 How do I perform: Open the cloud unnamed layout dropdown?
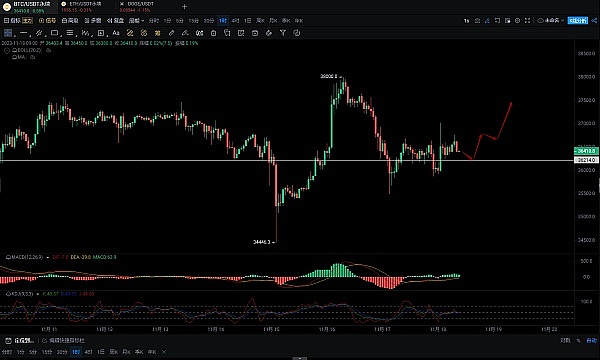click(551, 21)
